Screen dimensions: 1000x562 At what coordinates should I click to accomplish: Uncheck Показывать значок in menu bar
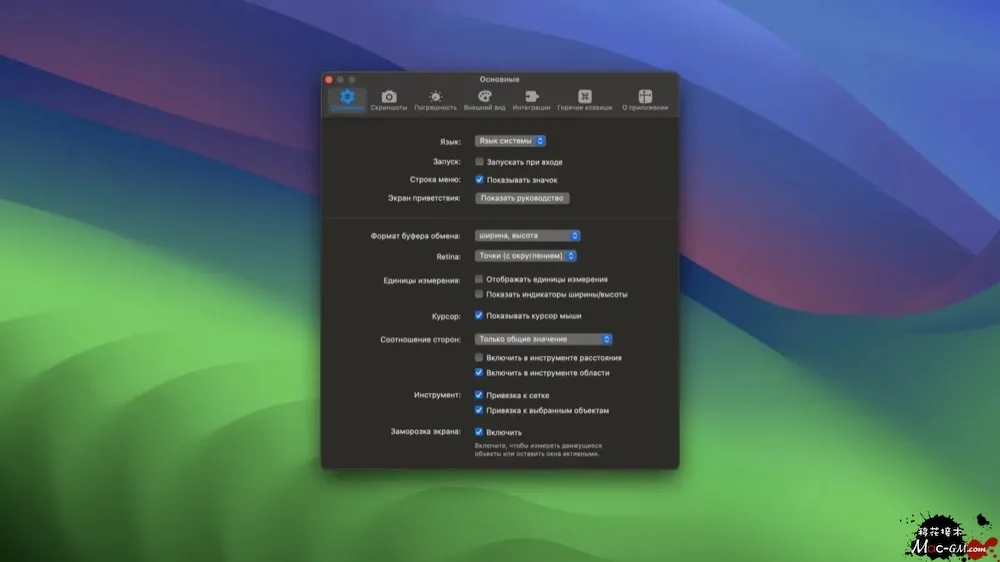point(479,179)
